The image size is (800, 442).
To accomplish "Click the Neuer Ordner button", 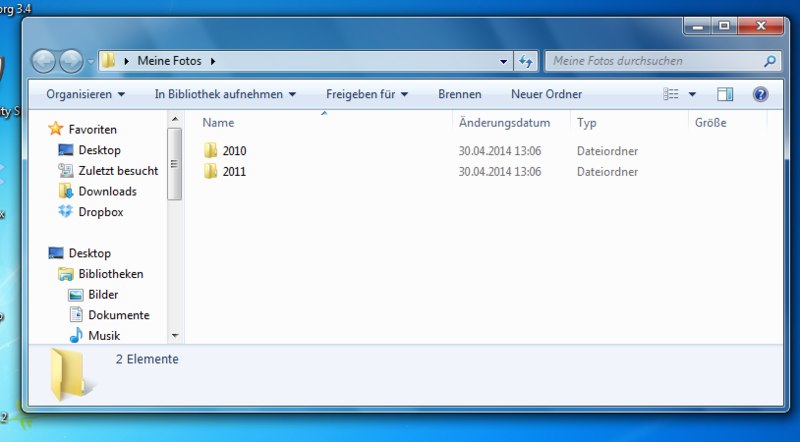I will (545, 94).
